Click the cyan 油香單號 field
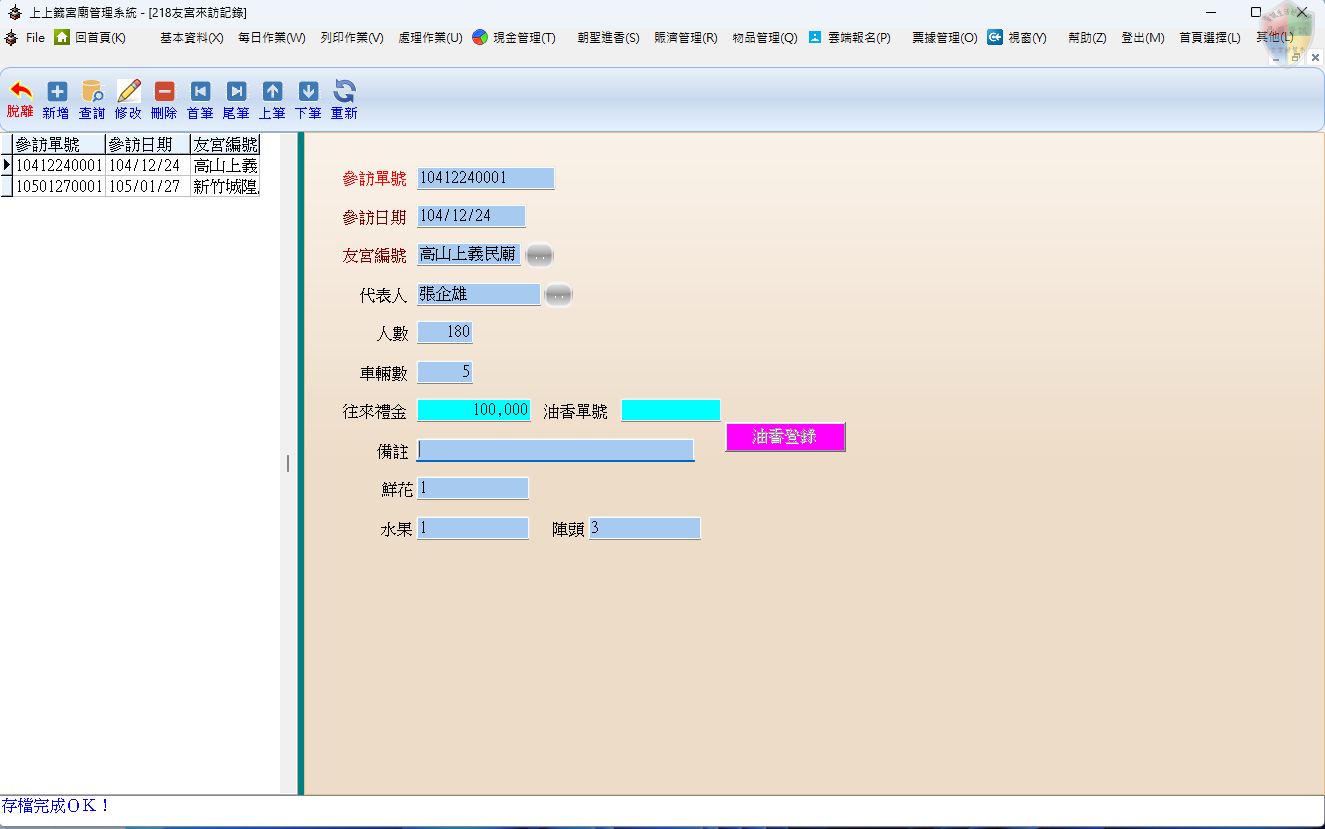Viewport: 1325px width, 829px height. 670,411
